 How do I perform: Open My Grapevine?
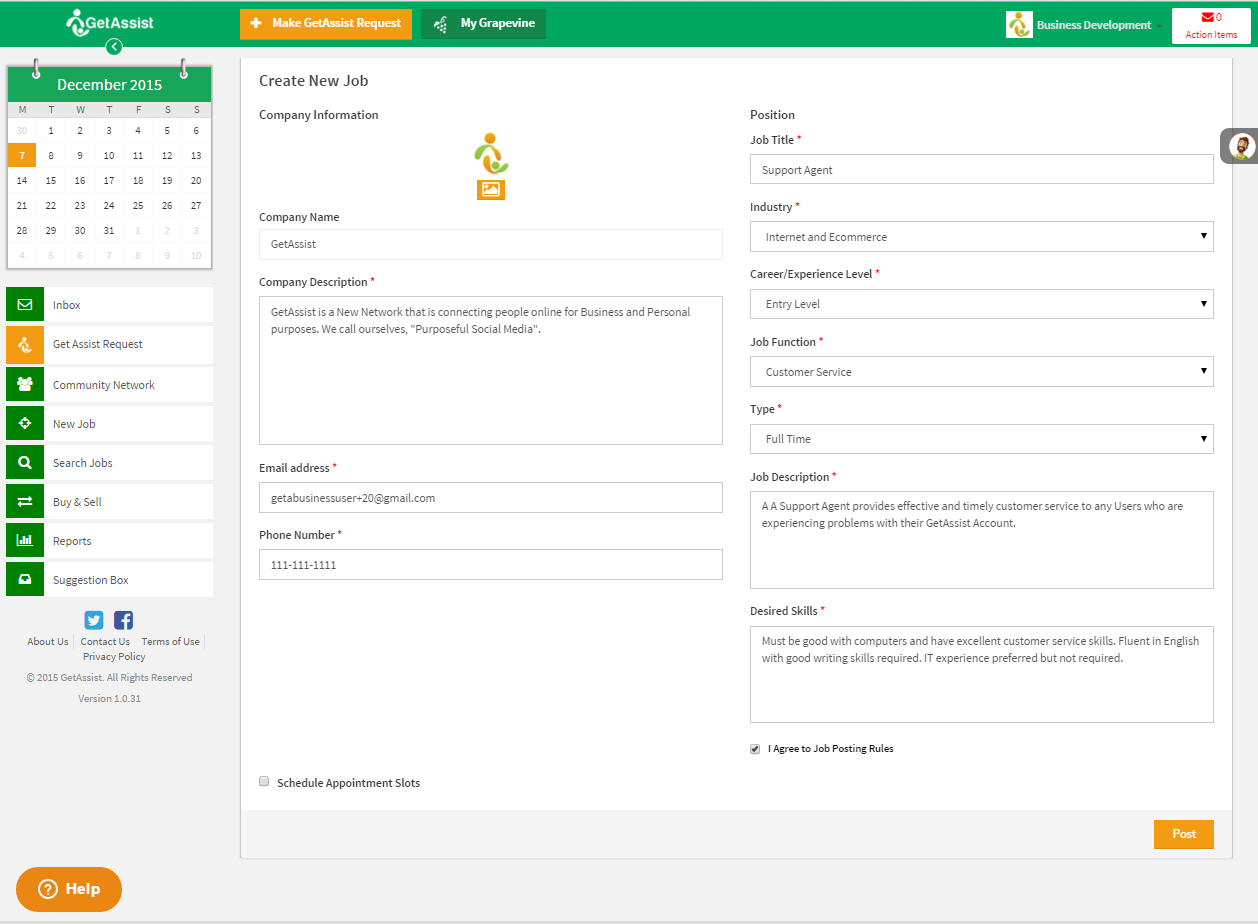(483, 24)
